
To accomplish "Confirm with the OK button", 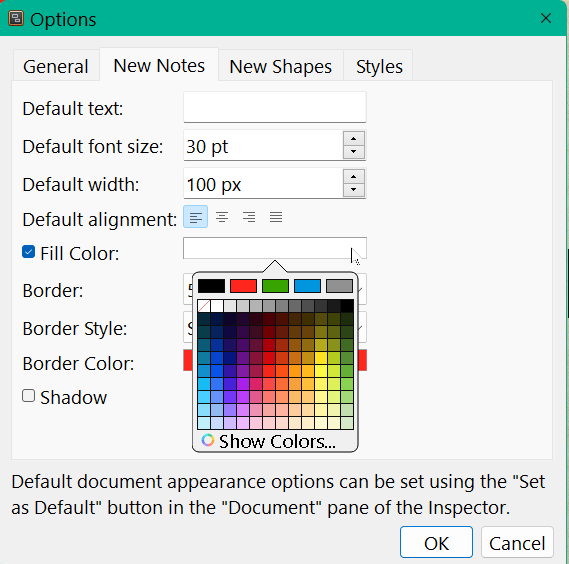I will (436, 542).
